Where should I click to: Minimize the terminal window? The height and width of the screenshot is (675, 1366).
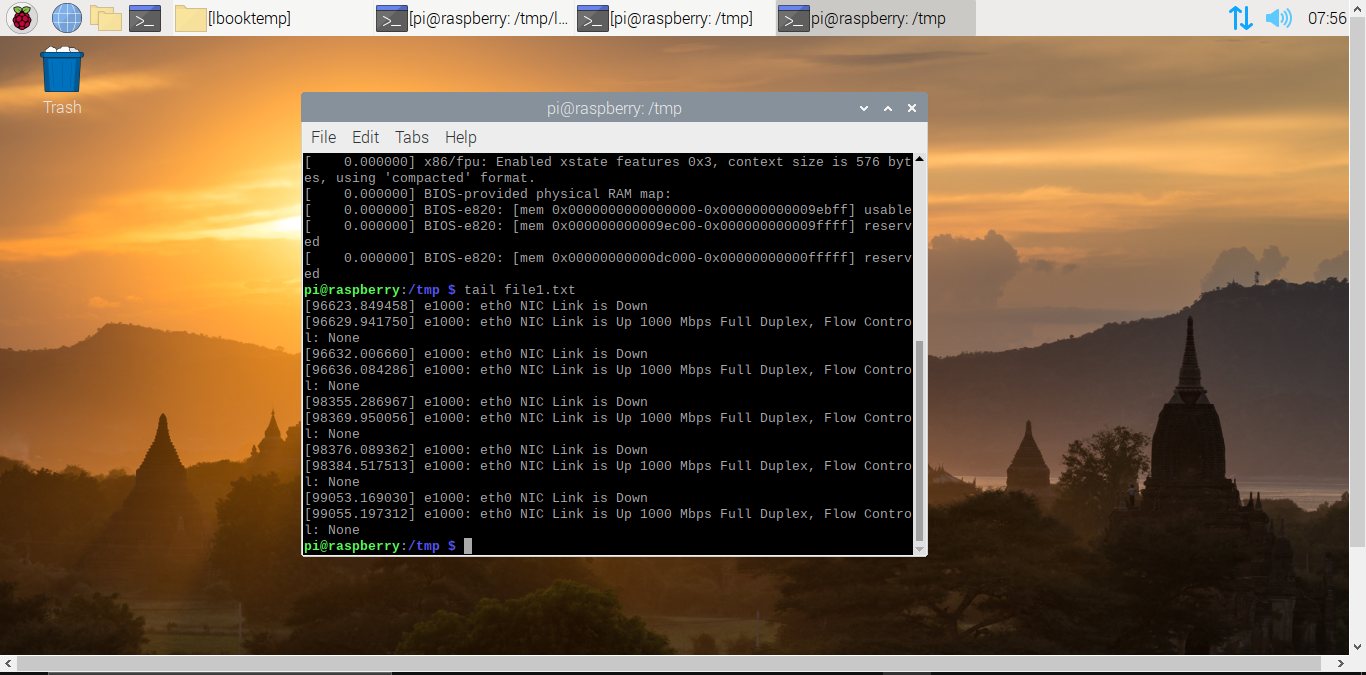[864, 108]
